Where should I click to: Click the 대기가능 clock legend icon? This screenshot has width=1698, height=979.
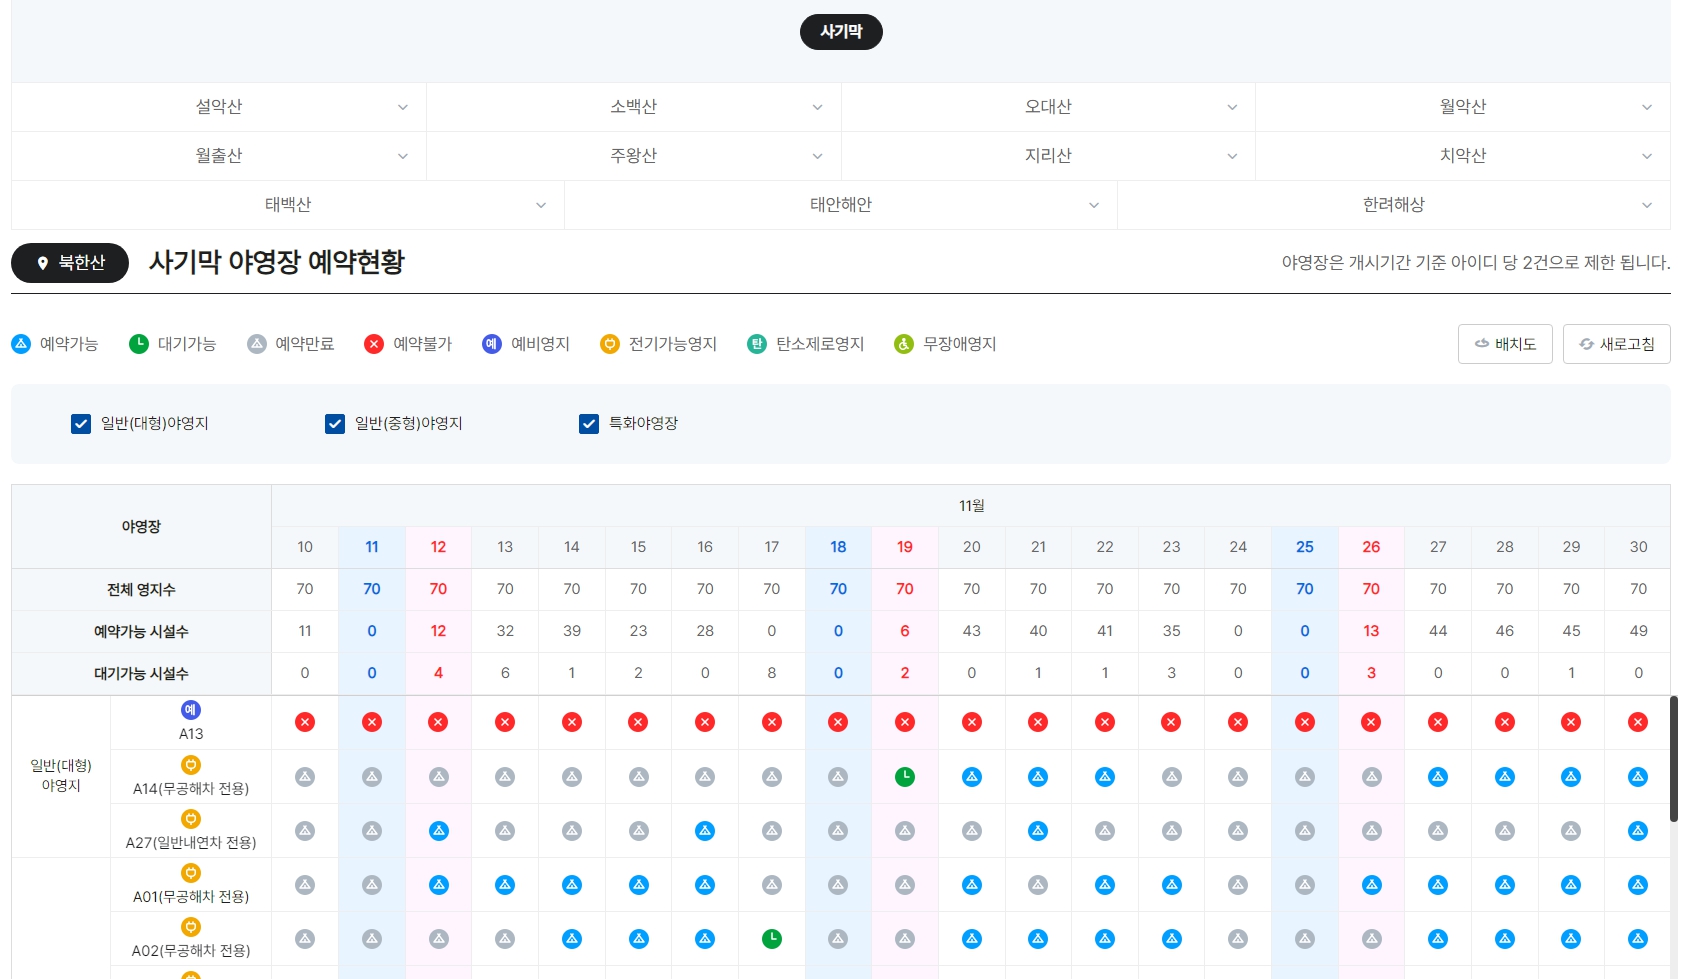pos(138,343)
